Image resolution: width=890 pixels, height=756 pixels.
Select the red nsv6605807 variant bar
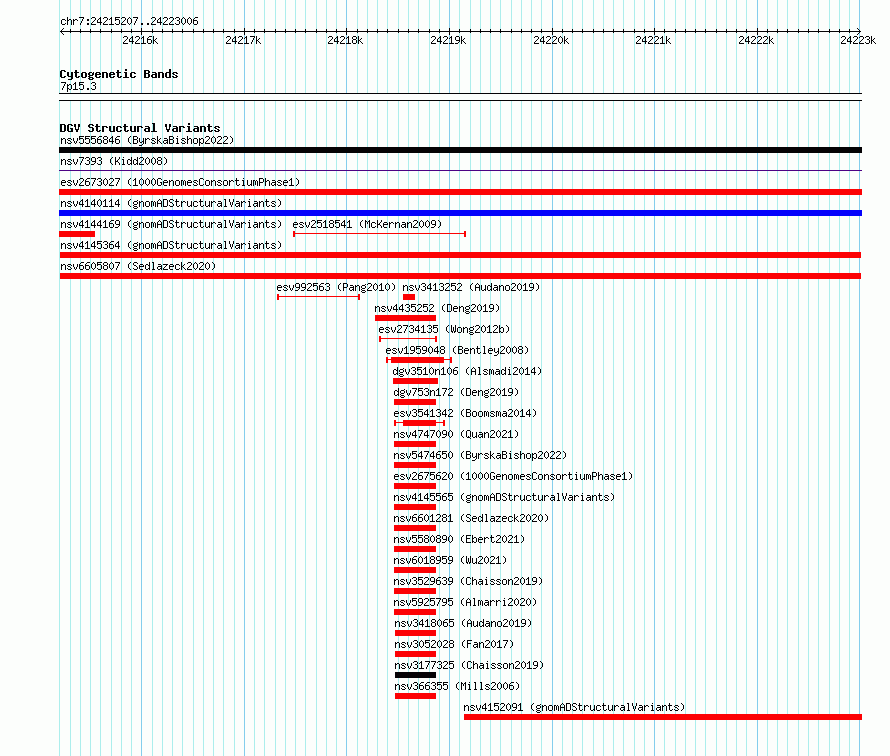tap(460, 276)
